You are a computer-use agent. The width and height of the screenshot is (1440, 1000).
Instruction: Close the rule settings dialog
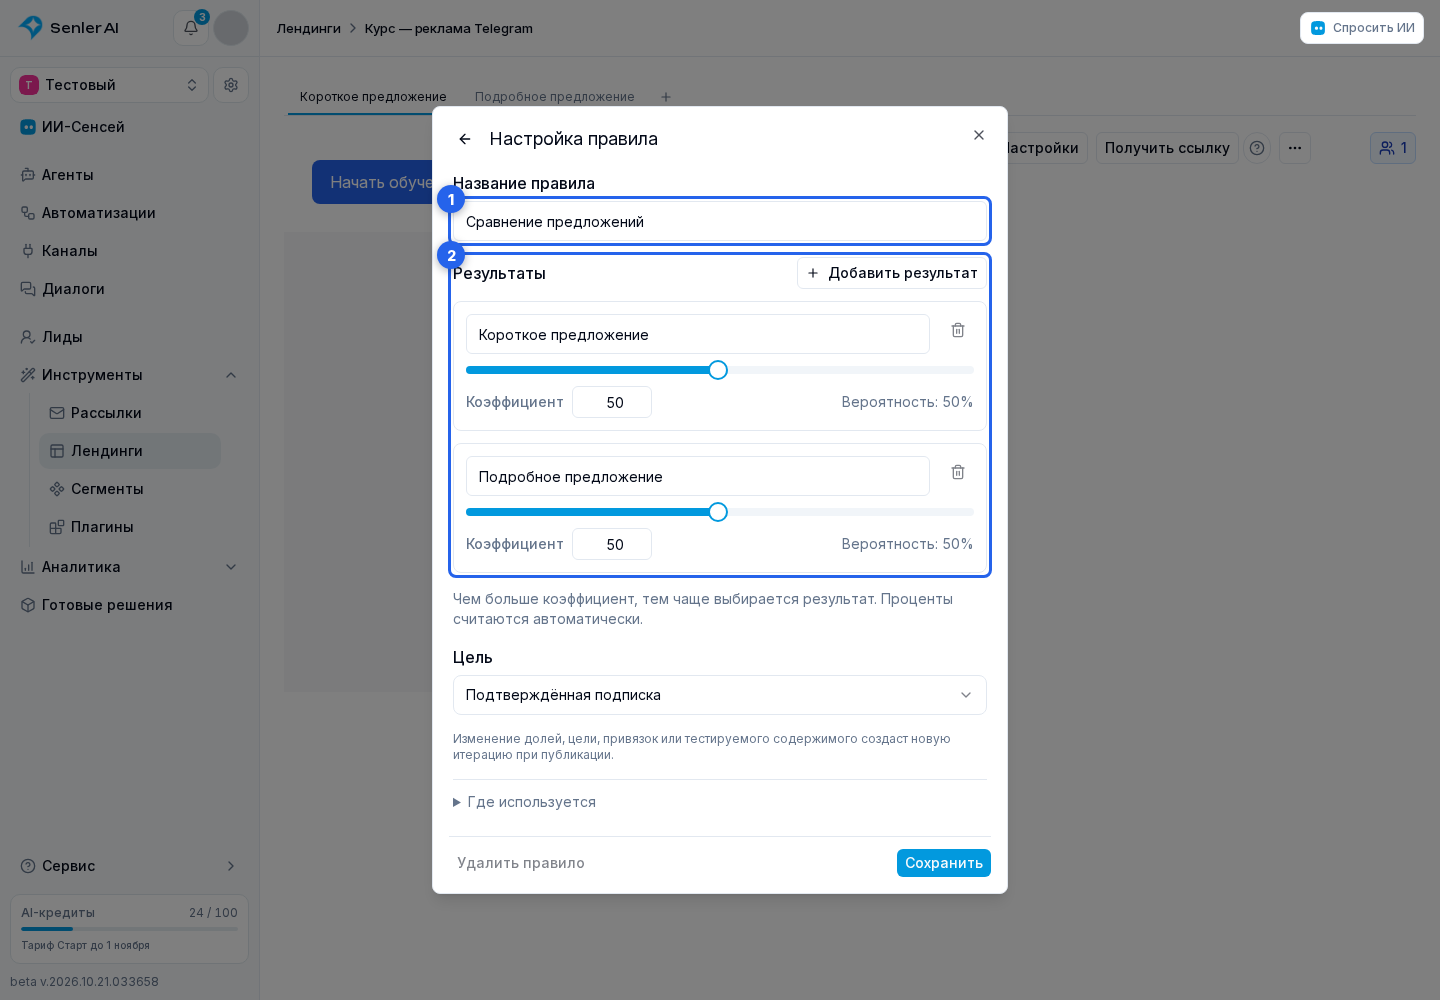pyautogui.click(x=979, y=135)
